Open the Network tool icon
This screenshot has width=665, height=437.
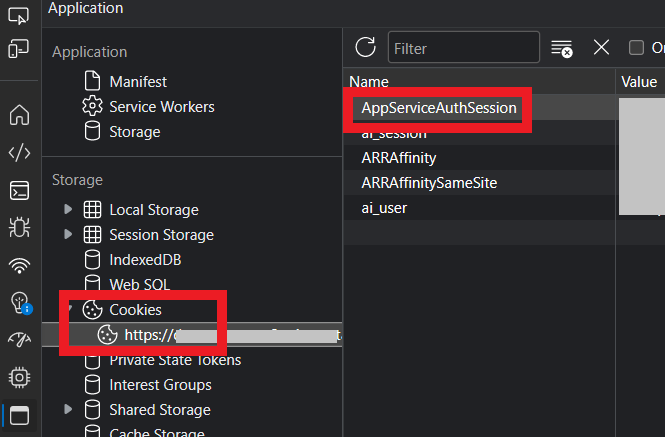[19, 265]
